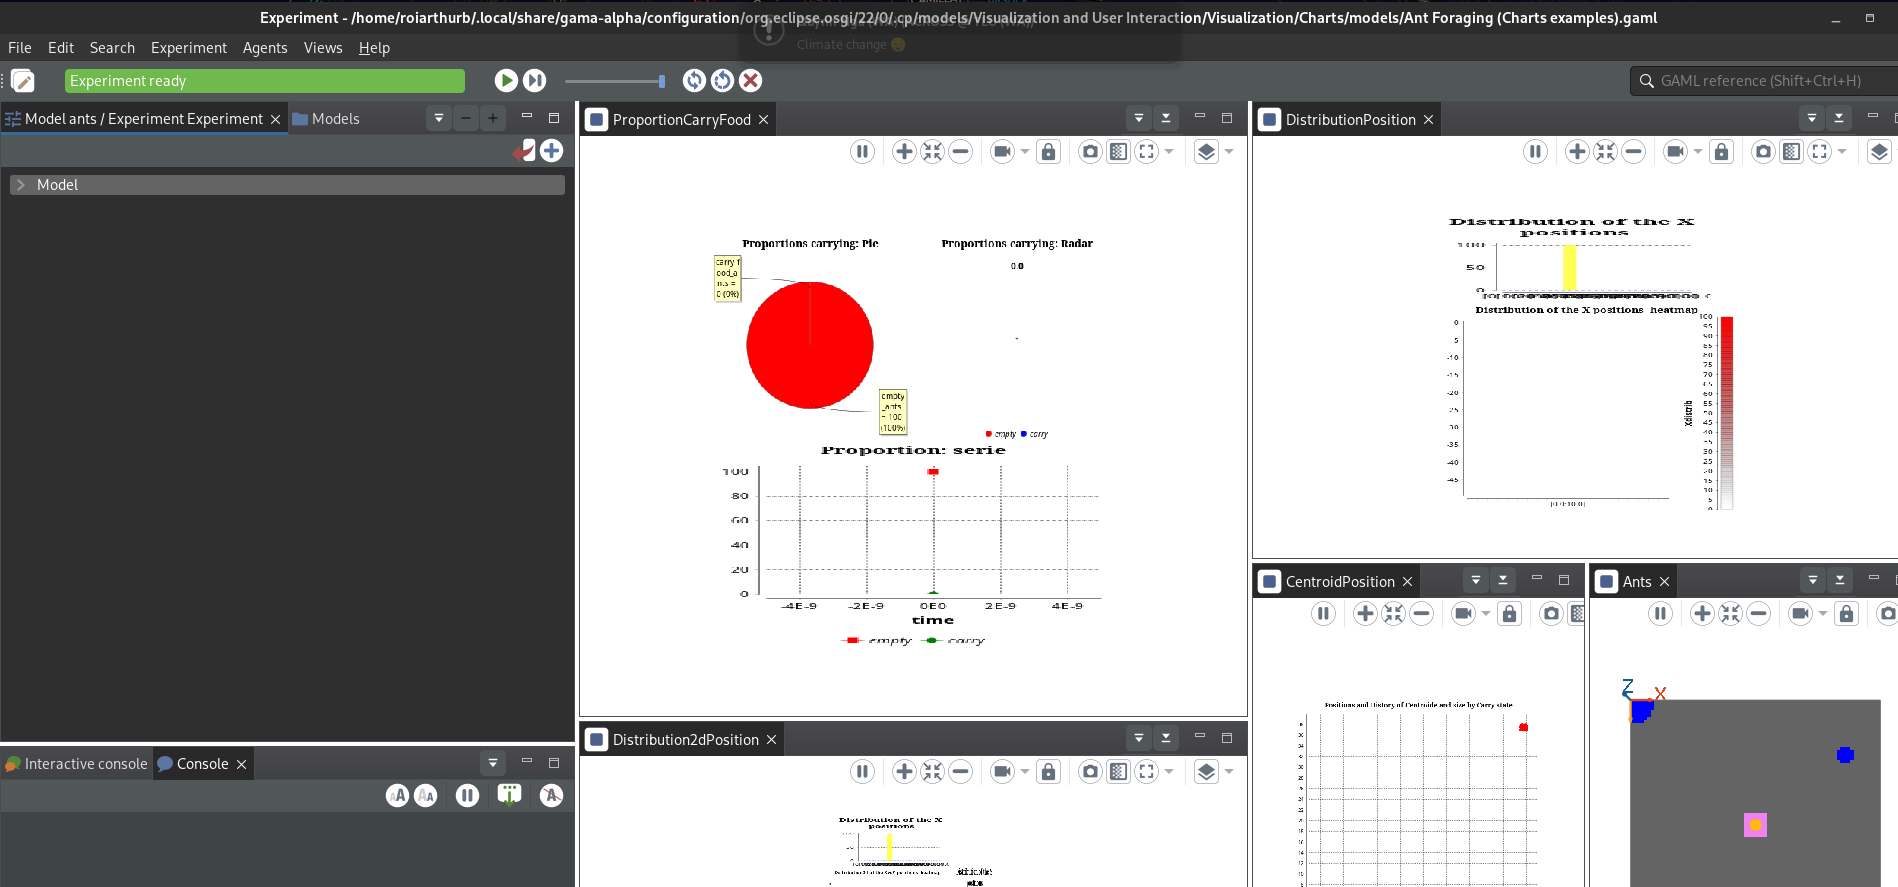Select the Model ants / Experiment tab
1898x887 pixels.
[144, 118]
